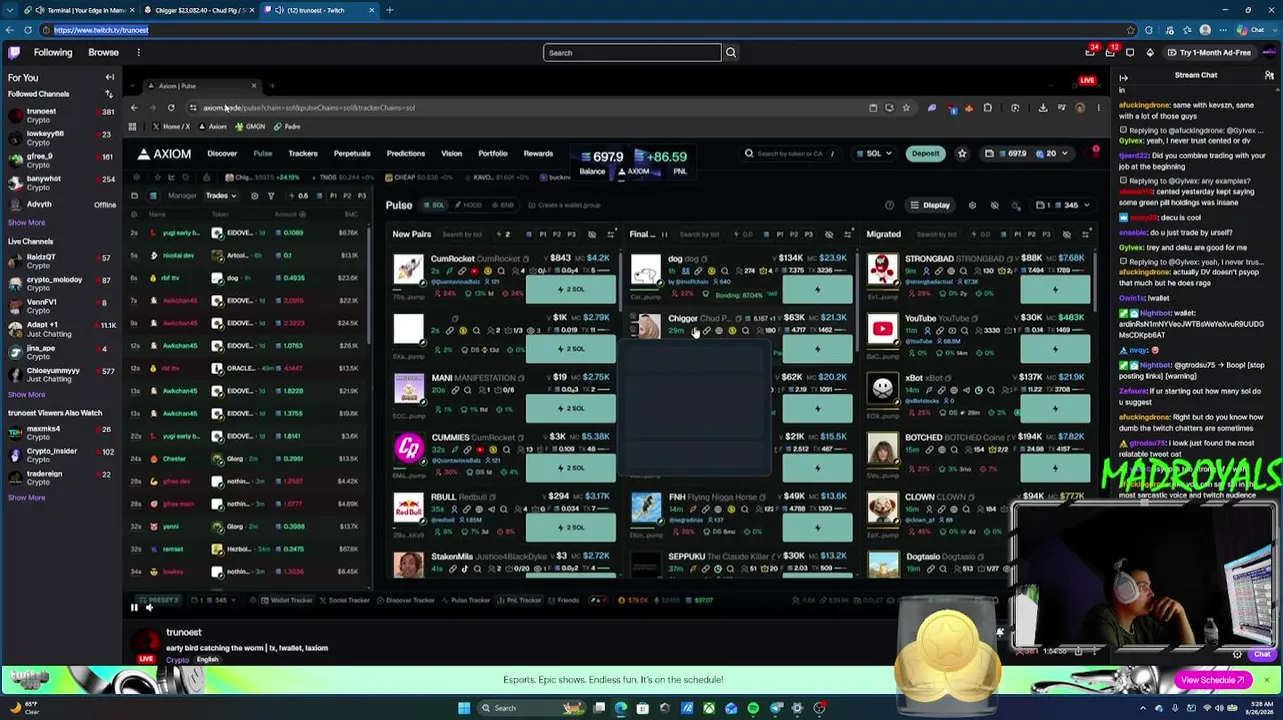Screen dimensions: 1283x720
Task: Click the Twitch search input field
Action: tap(632, 52)
